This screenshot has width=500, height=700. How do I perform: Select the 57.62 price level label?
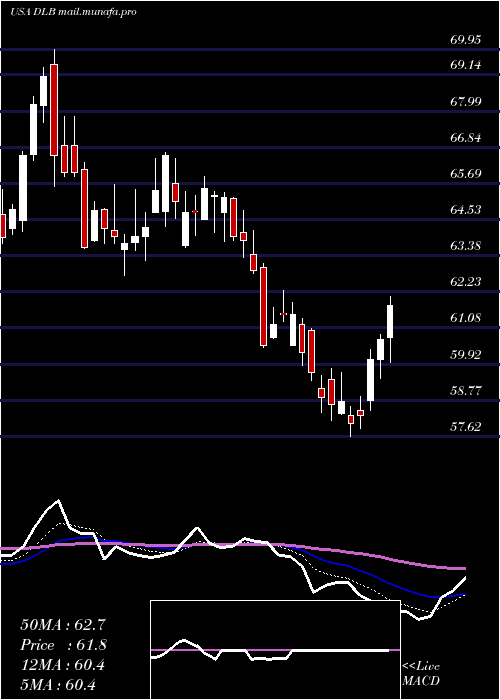(x=466, y=427)
